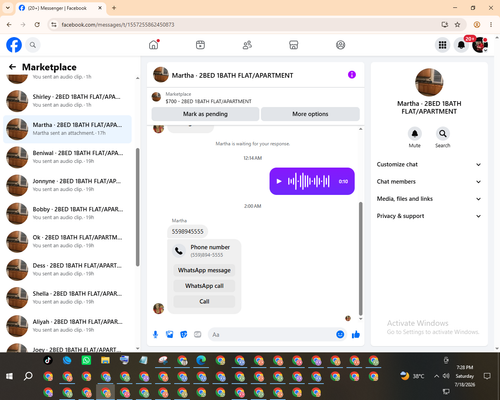Image resolution: width=500 pixels, height=400 pixels.
Task: Choose a sticker icon
Action: pos(184,334)
